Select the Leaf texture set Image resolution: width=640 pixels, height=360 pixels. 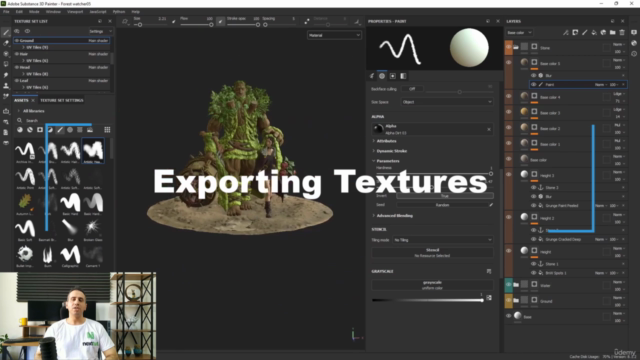(x=62, y=81)
